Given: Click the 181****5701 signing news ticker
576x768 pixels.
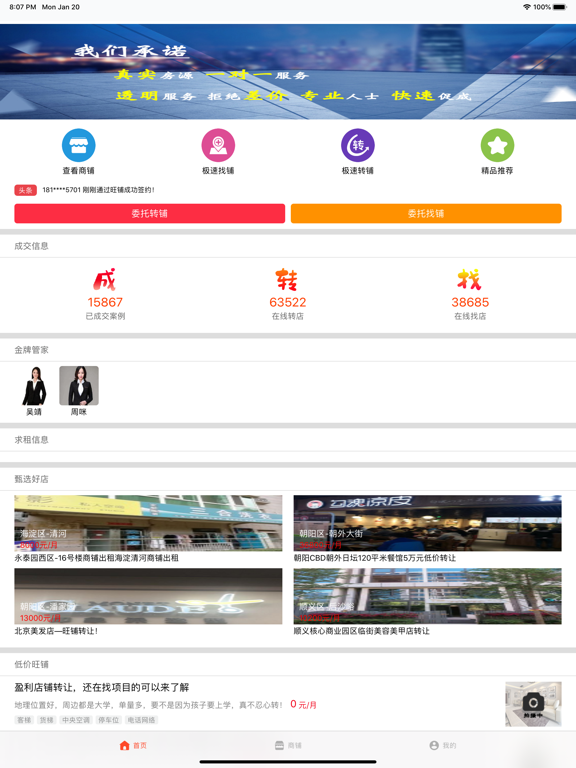Looking at the screenshot, I should click(x=98, y=190).
